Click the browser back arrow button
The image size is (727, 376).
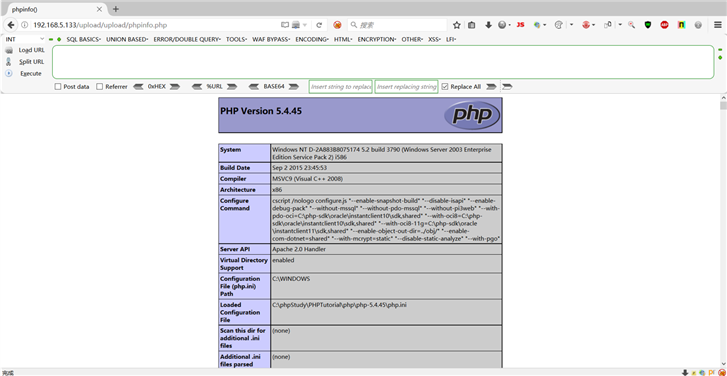[x=11, y=25]
